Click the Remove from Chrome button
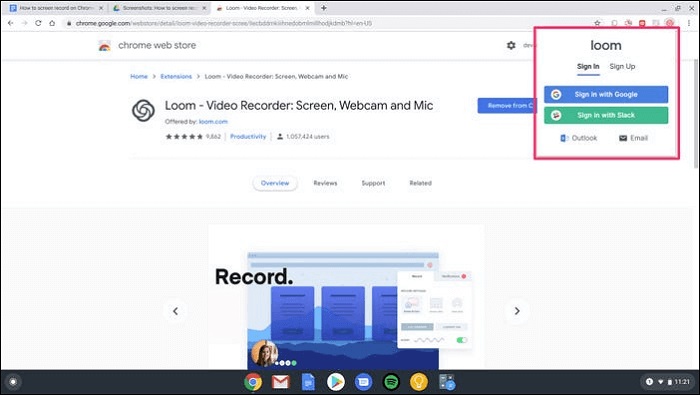Screen dimensions: 700x395 coord(506,106)
